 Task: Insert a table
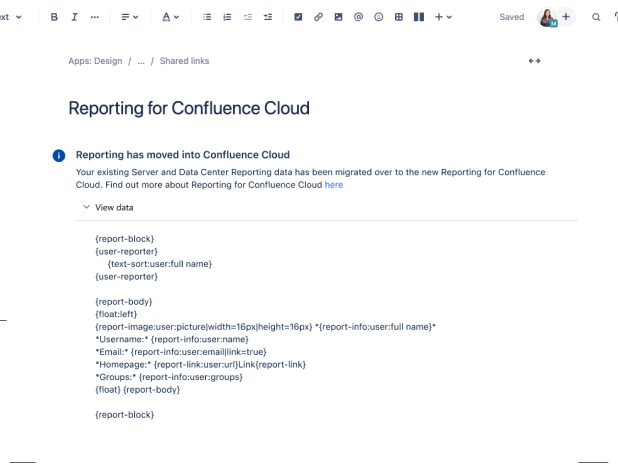[x=399, y=17]
